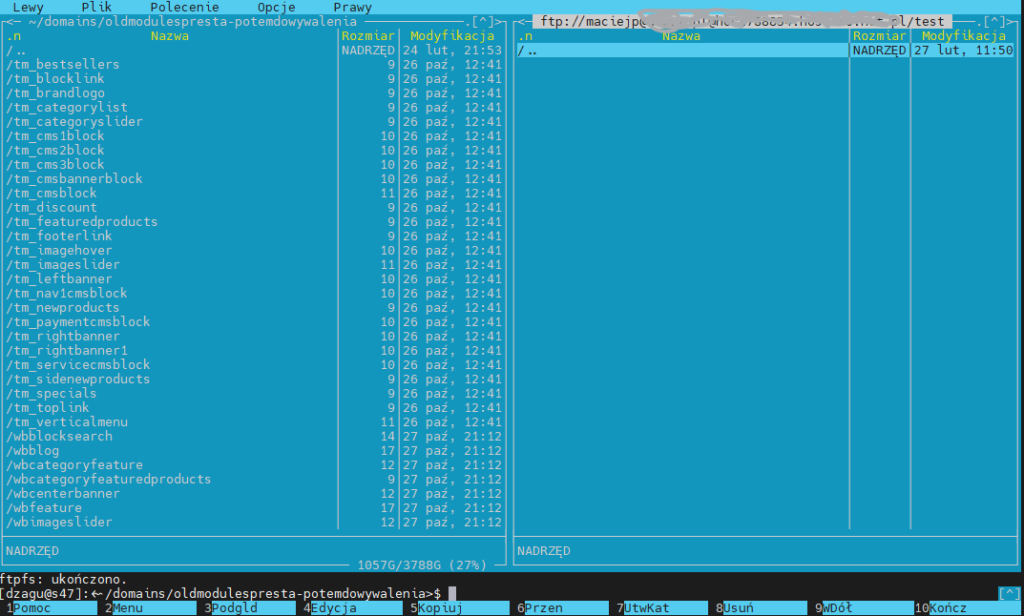Click the 9 WDół pull-down button
This screenshot has width=1024, height=616.
pos(861,608)
